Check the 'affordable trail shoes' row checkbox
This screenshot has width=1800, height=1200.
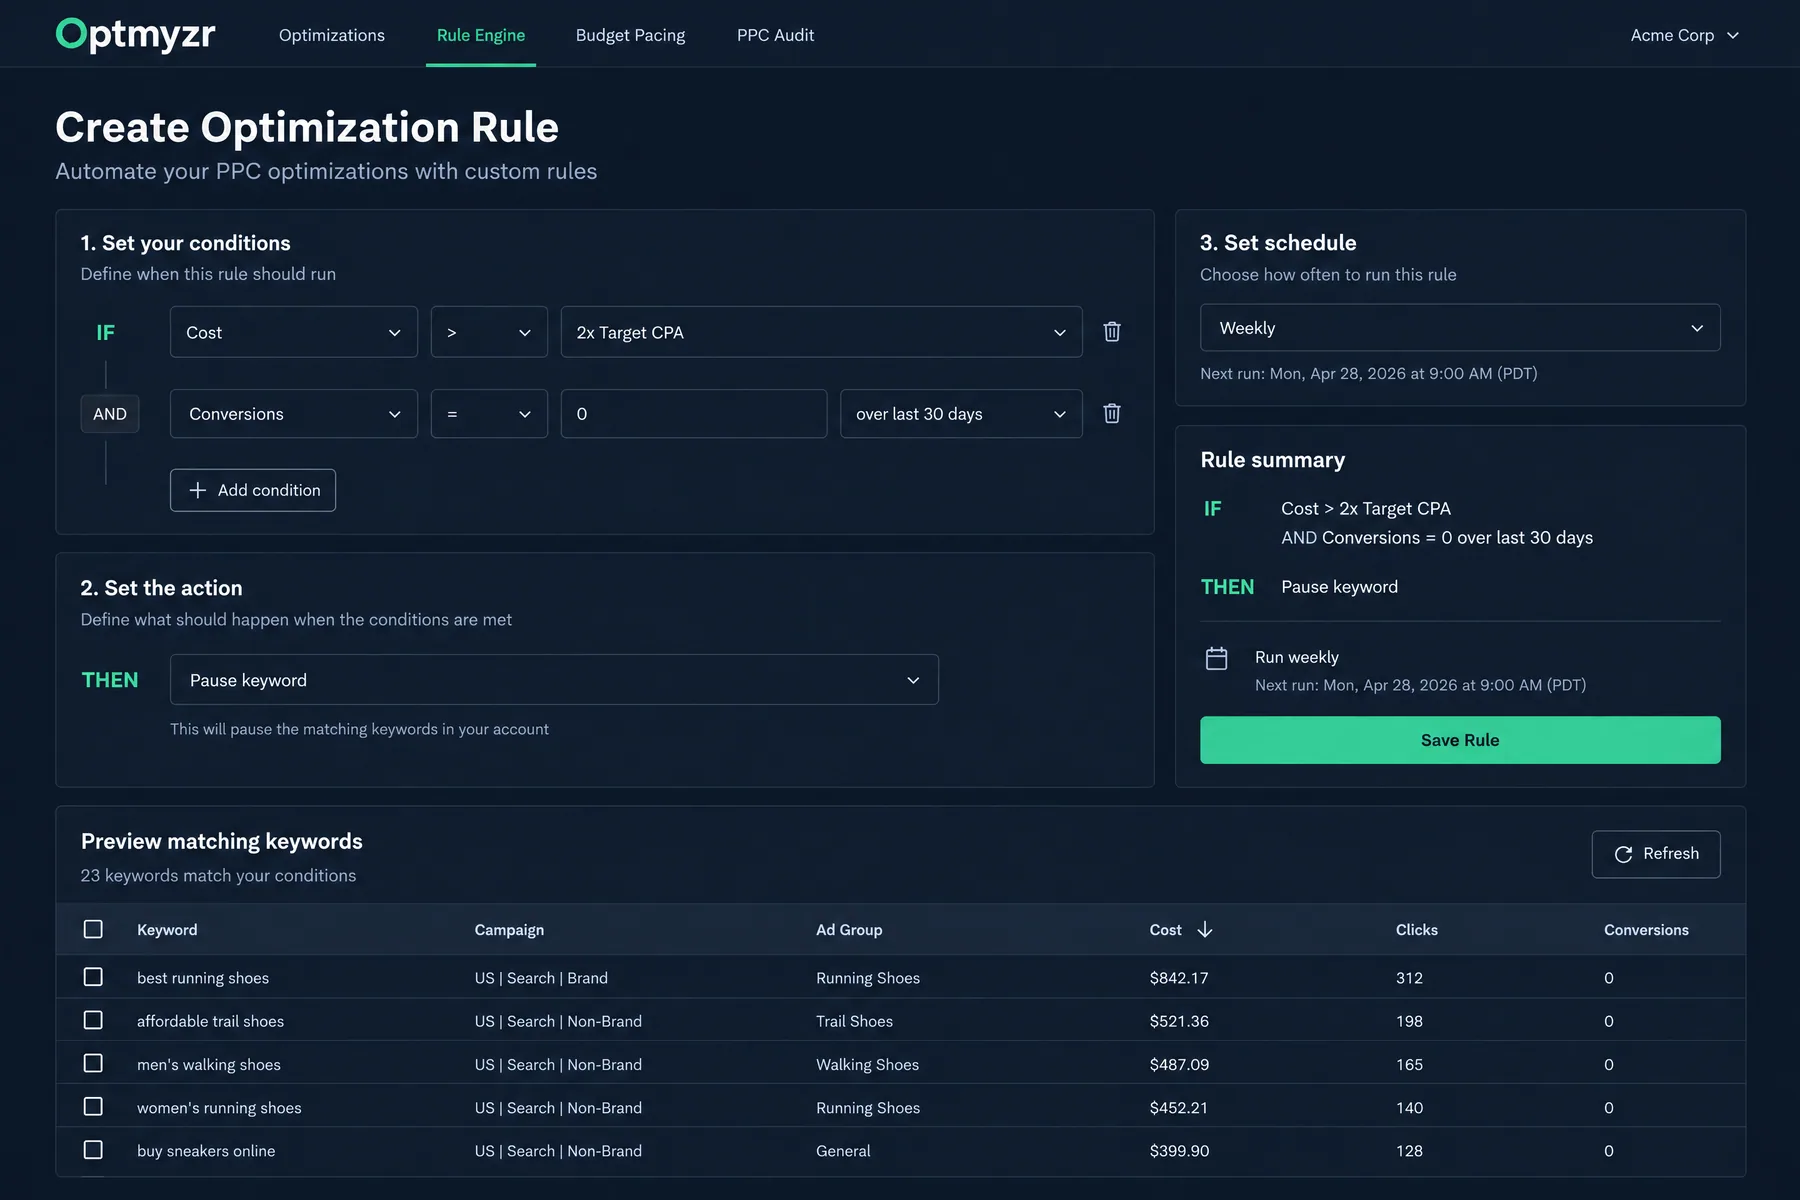point(93,1020)
